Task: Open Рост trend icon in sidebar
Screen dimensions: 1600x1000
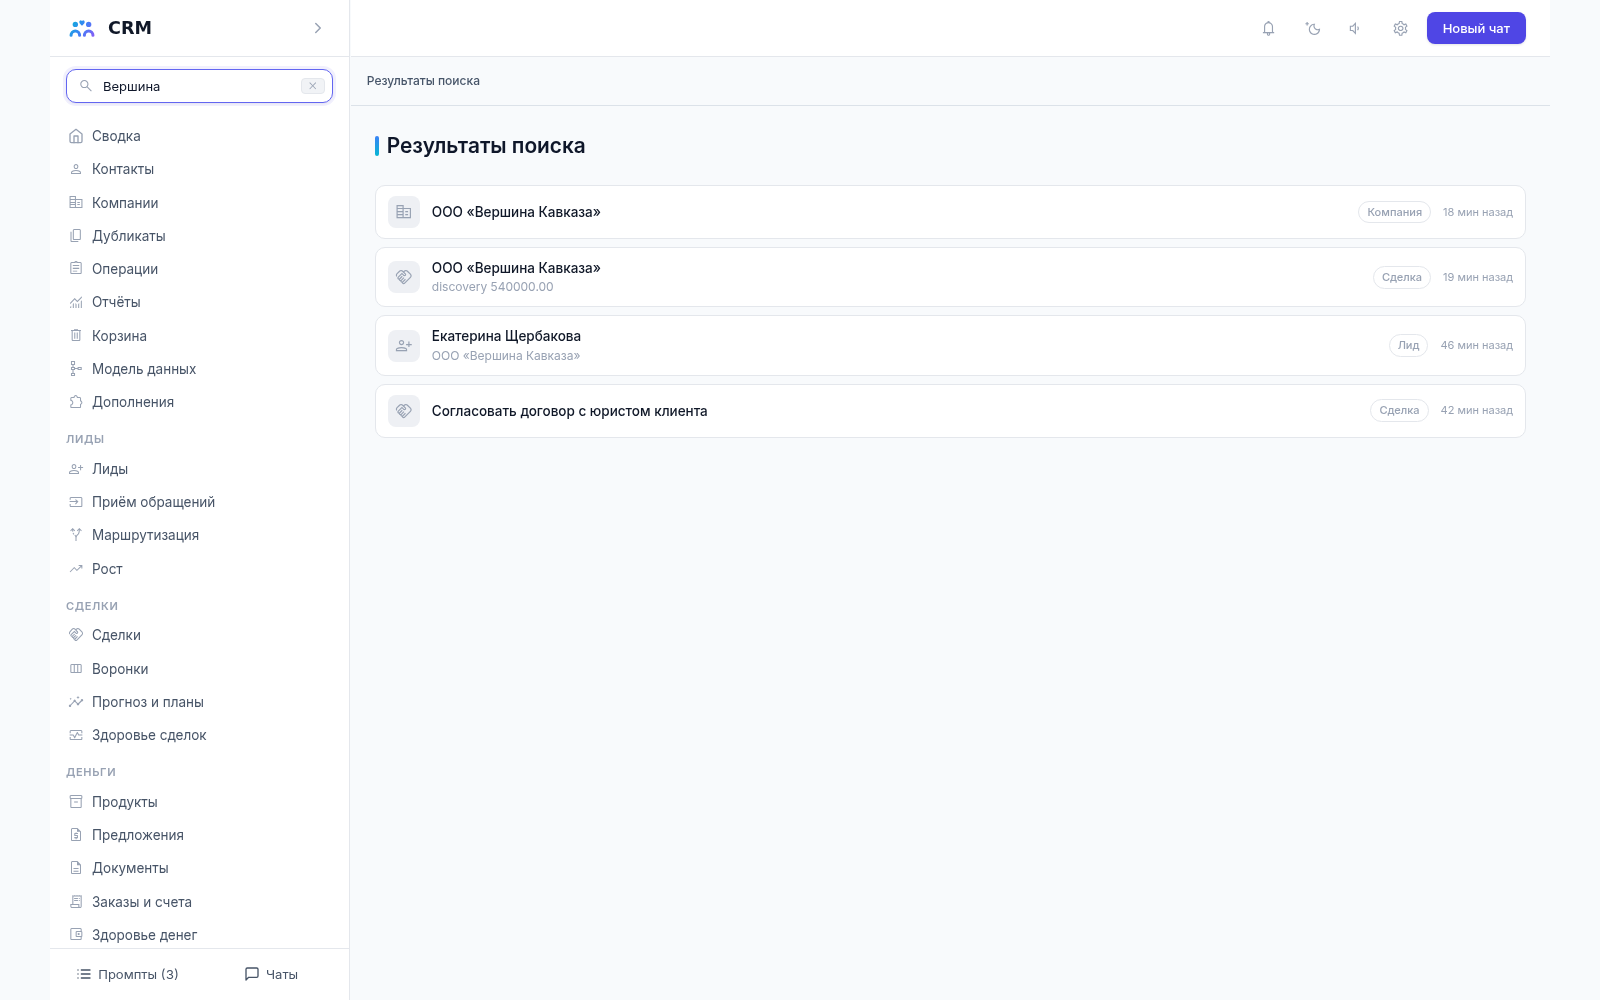Action: click(76, 569)
